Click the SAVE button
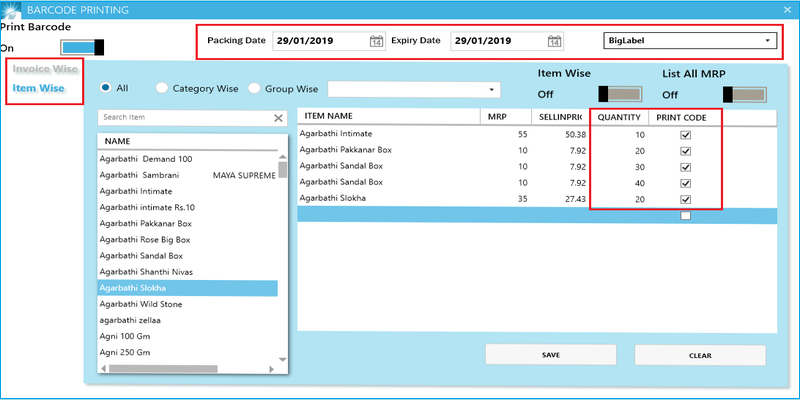This screenshot has width=800, height=400. pyautogui.click(x=550, y=355)
